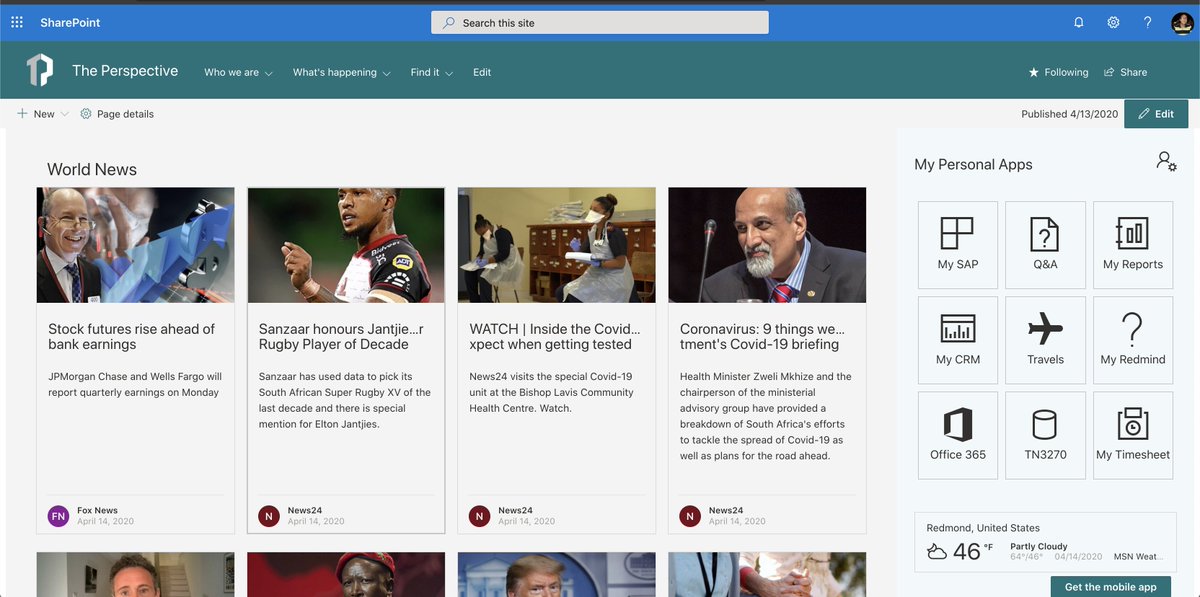The image size is (1200, 597).
Task: Open the SharePoint settings gear
Action: pyautogui.click(x=1113, y=21)
